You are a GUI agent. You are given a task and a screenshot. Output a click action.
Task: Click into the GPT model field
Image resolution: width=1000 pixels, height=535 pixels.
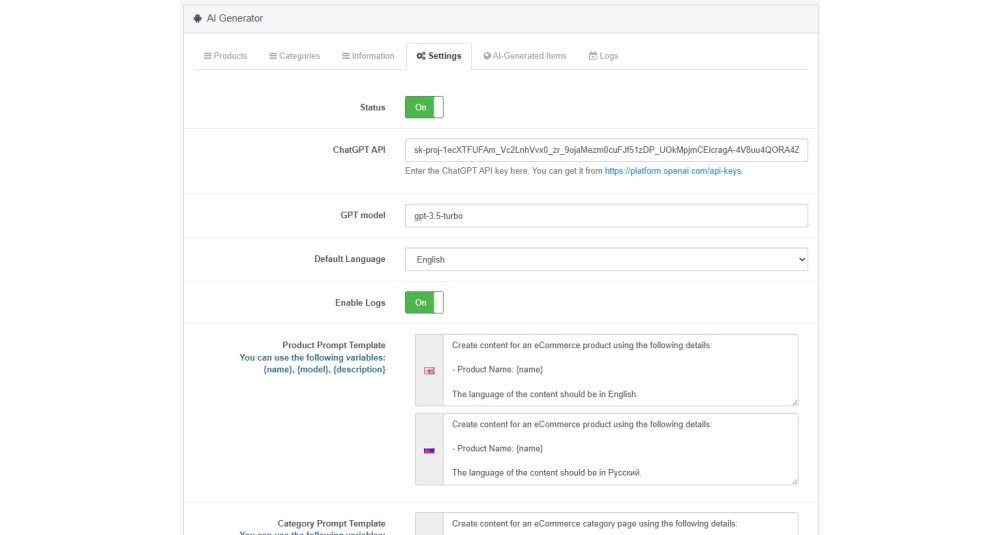[607, 216]
